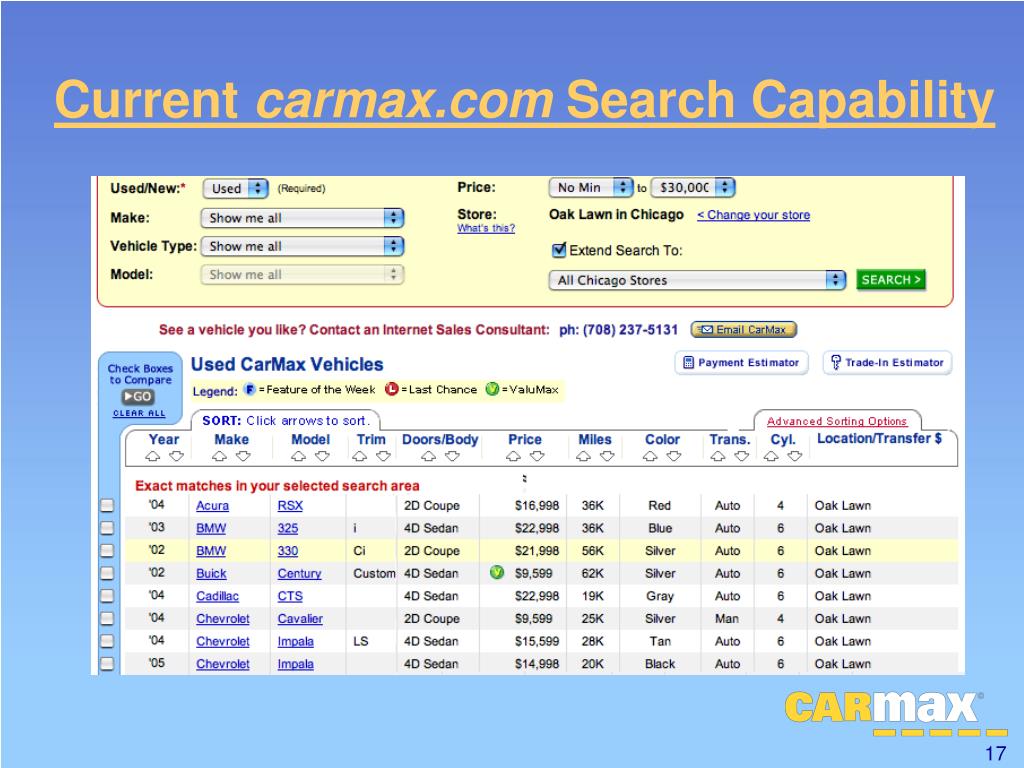This screenshot has height=768, width=1024.
Task: Click the Feature of the Week legend icon
Action: 249,389
